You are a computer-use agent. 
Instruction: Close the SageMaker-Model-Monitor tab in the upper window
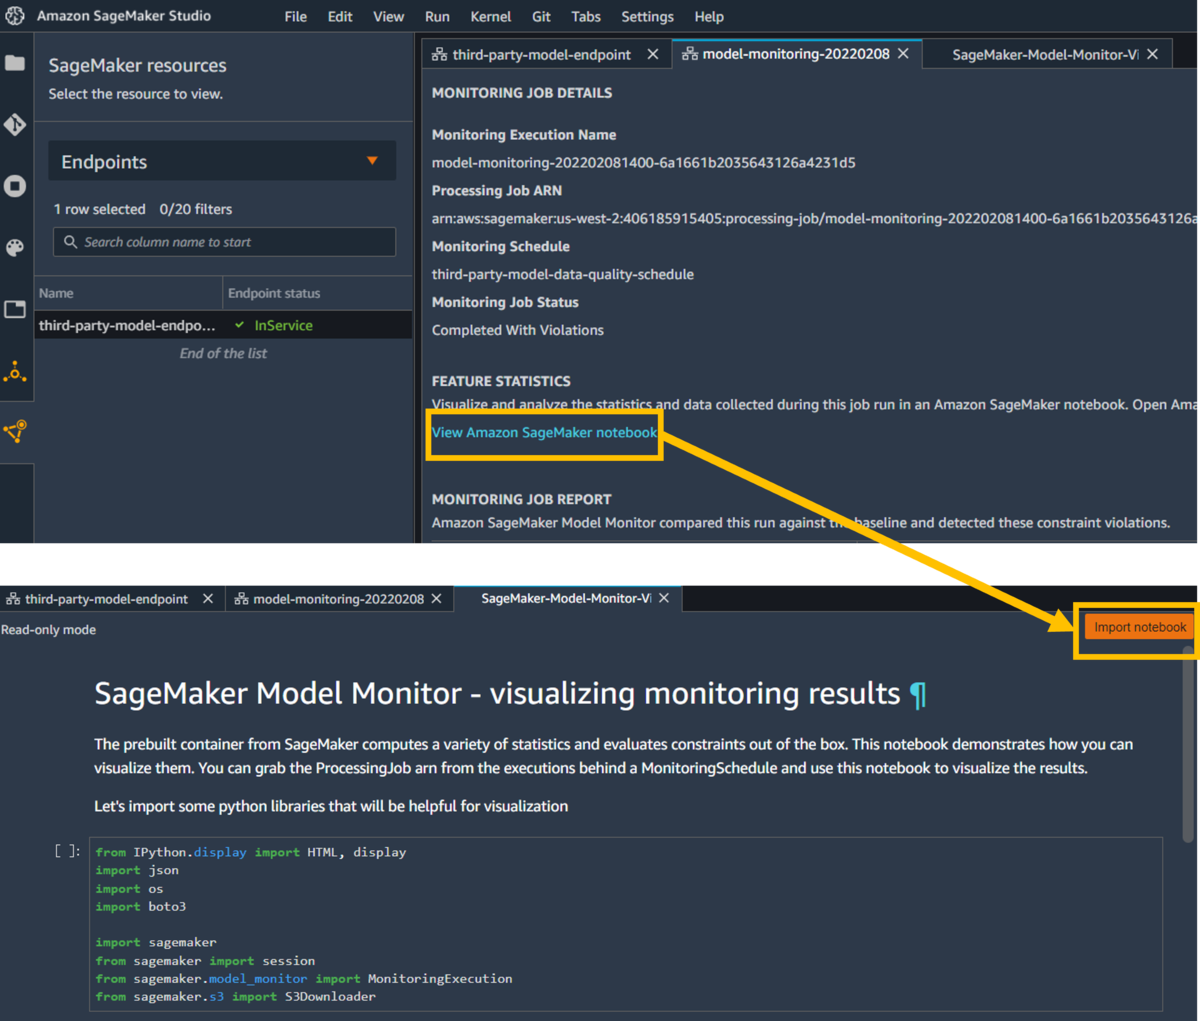pyautogui.click(x=1153, y=54)
